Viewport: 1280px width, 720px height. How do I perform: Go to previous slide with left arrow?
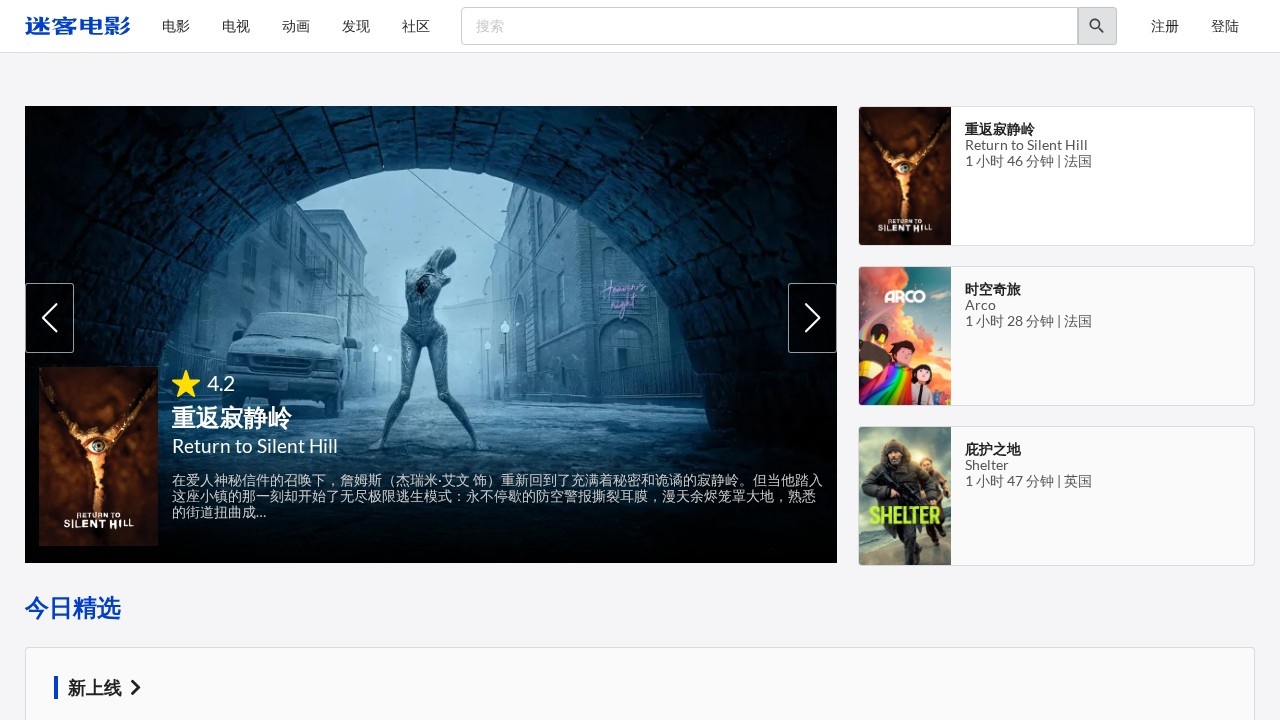coord(49,318)
